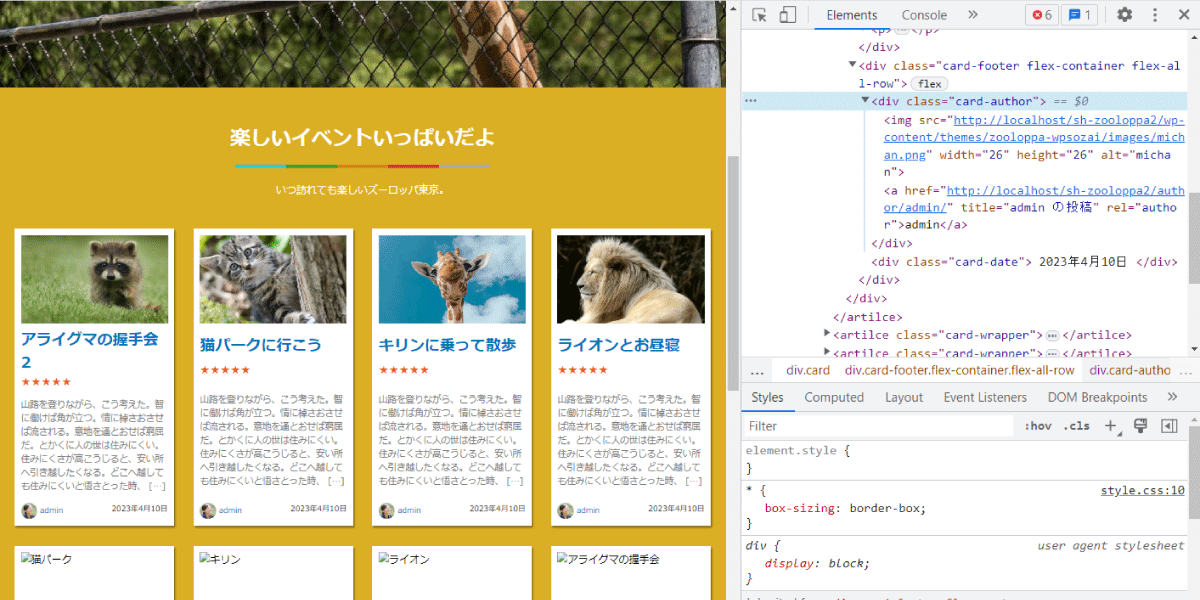The width and height of the screenshot is (1200, 600).
Task: Open the giraffe card thumbnail
Action: (x=452, y=279)
